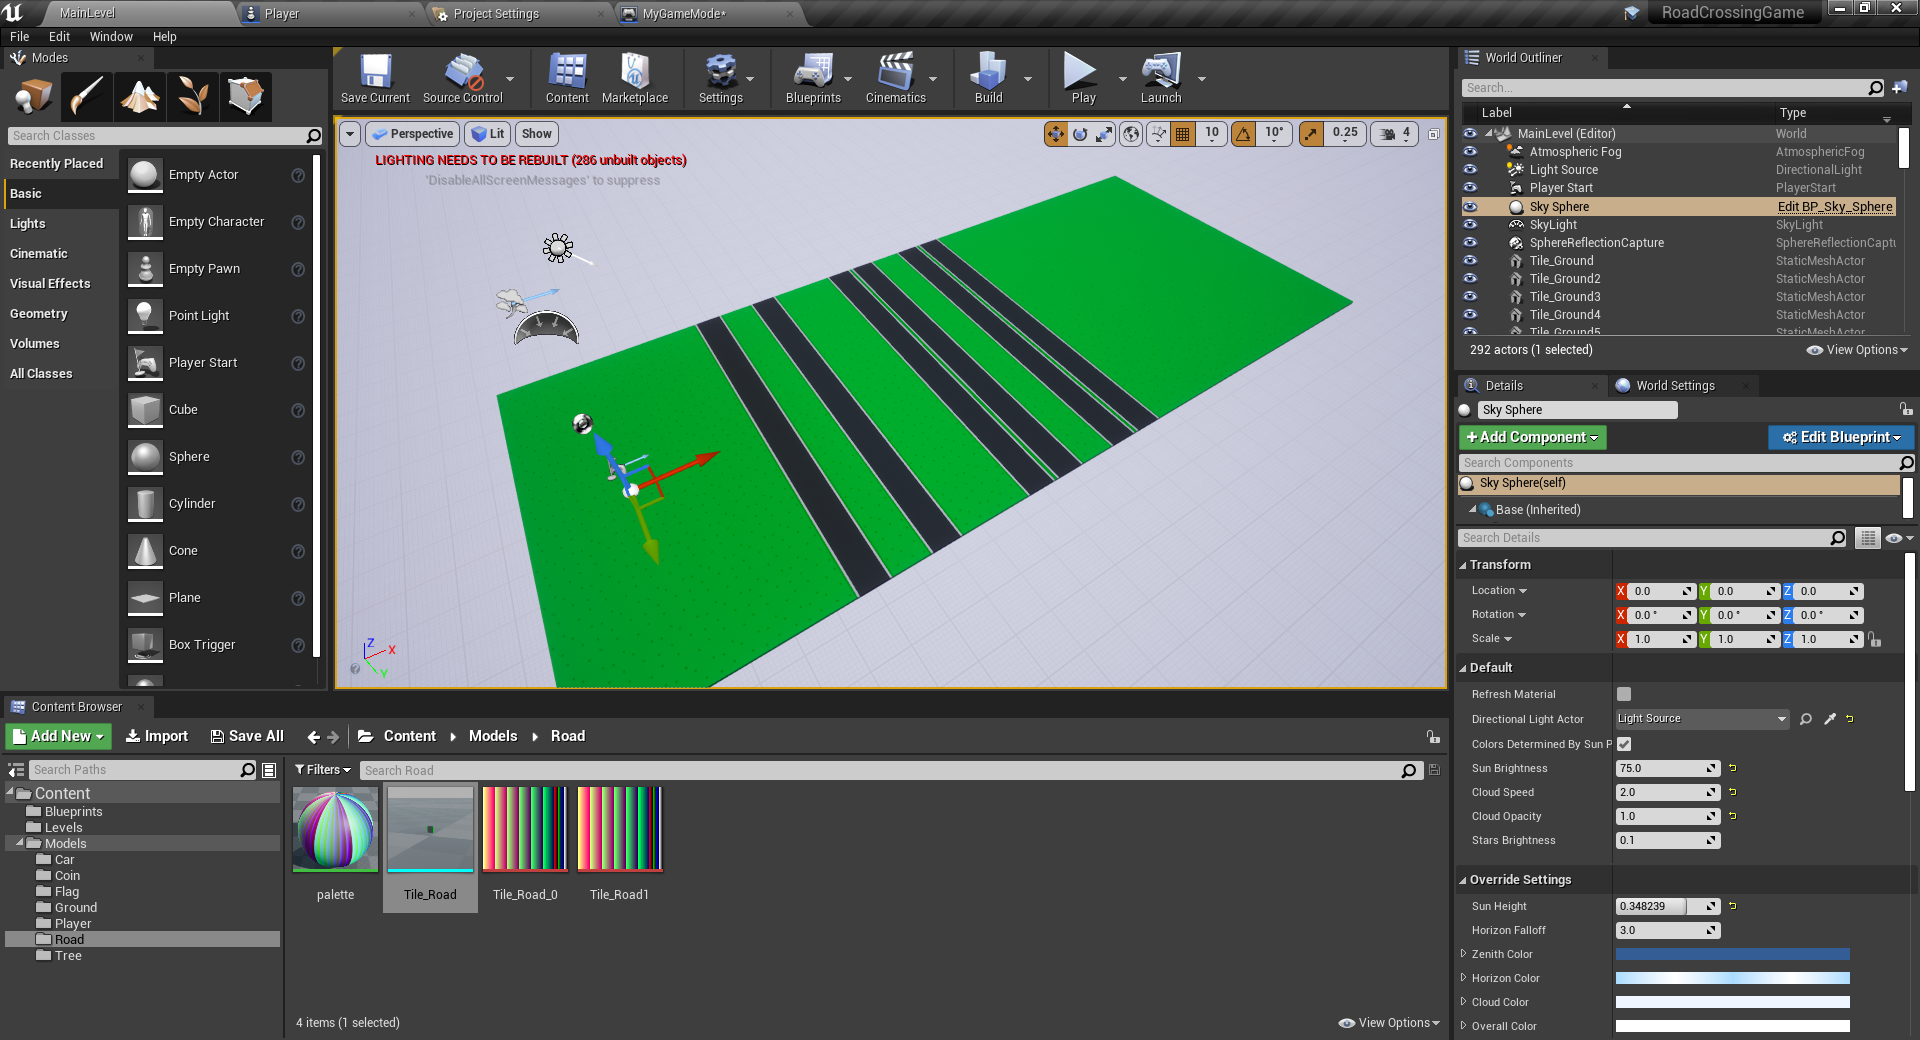The width and height of the screenshot is (1920, 1040).
Task: Open Directional Light Actor dropdown
Action: click(1702, 719)
